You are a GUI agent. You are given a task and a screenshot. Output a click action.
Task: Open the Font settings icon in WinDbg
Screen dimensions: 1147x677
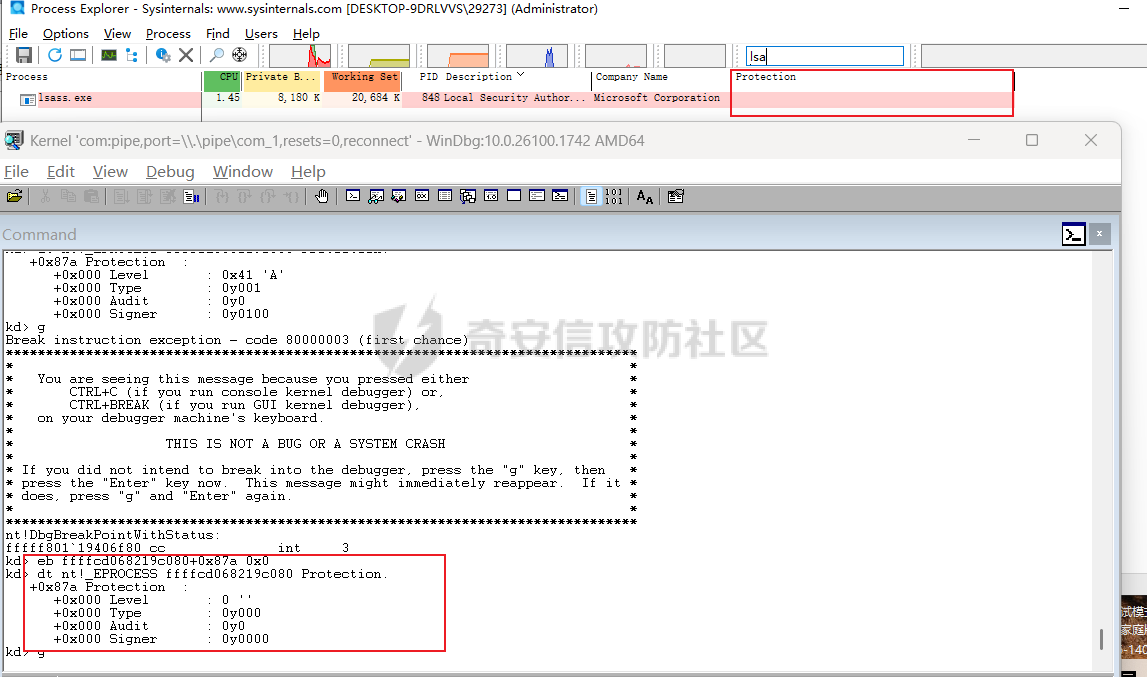(645, 197)
